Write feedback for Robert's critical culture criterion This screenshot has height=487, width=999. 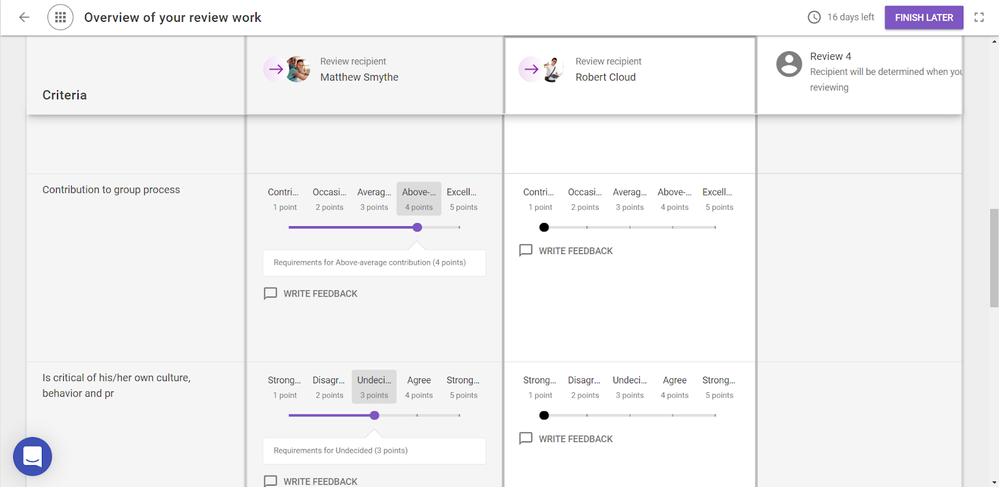click(x=566, y=439)
